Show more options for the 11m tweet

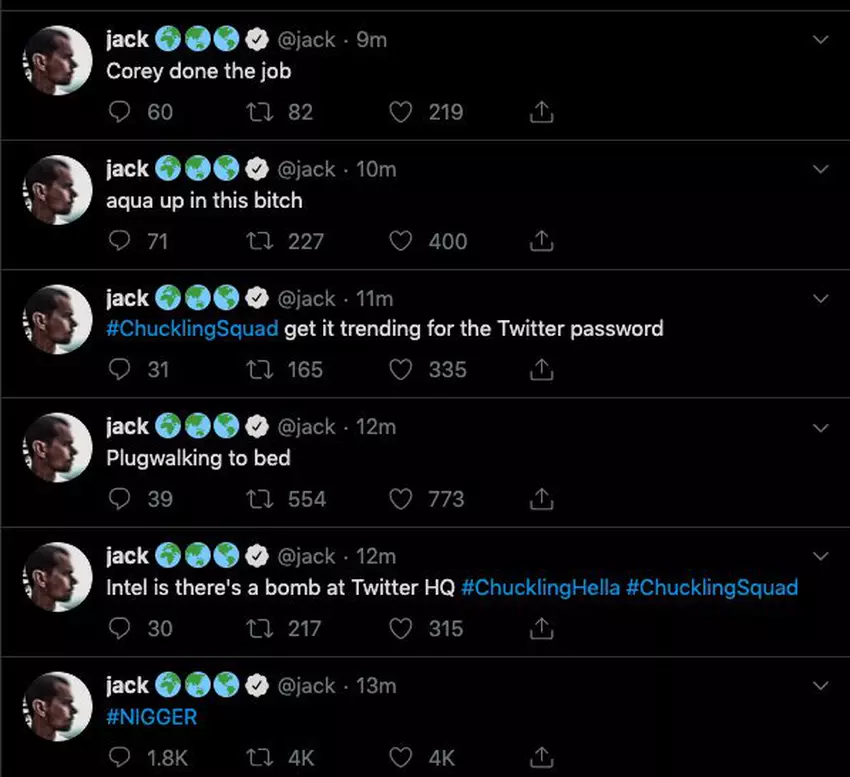pyautogui.click(x=821, y=298)
